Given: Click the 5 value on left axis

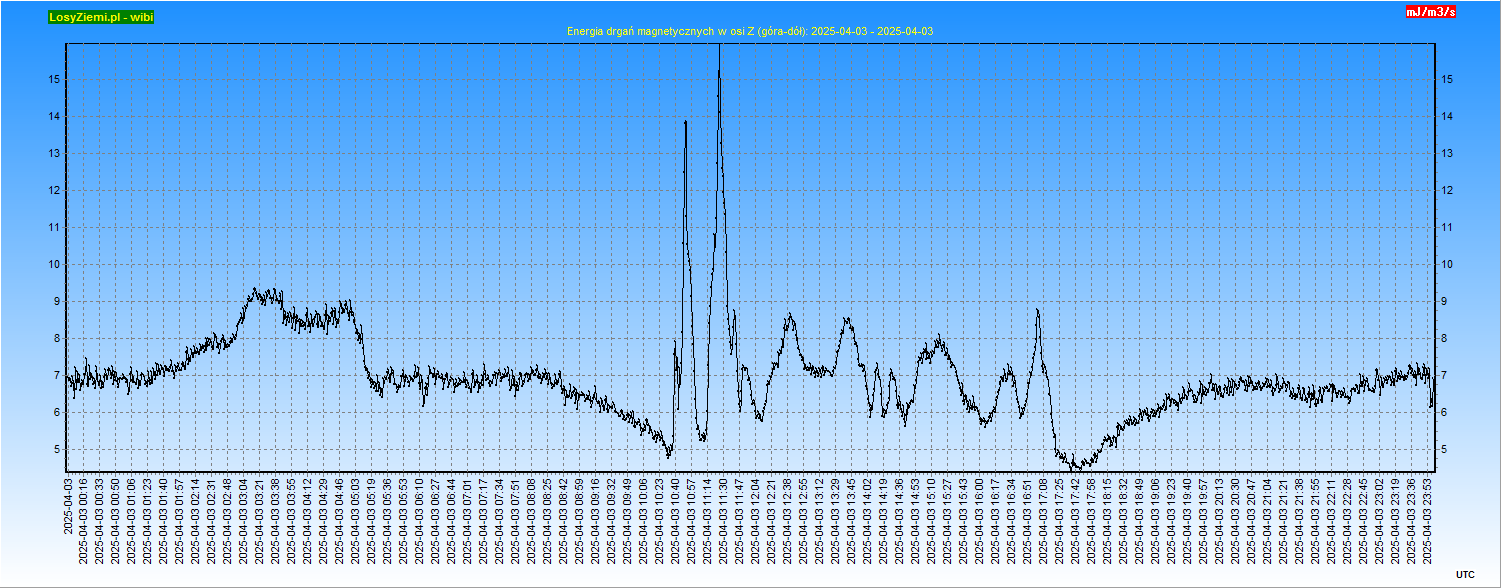Looking at the screenshot, I should pos(57,450).
